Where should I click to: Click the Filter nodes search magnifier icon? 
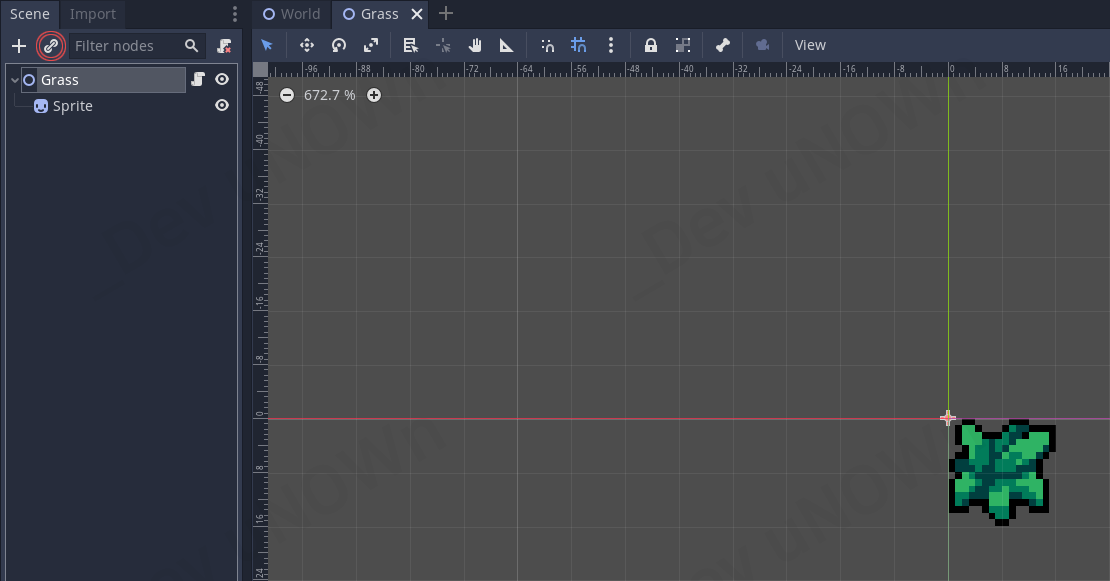(x=191, y=46)
